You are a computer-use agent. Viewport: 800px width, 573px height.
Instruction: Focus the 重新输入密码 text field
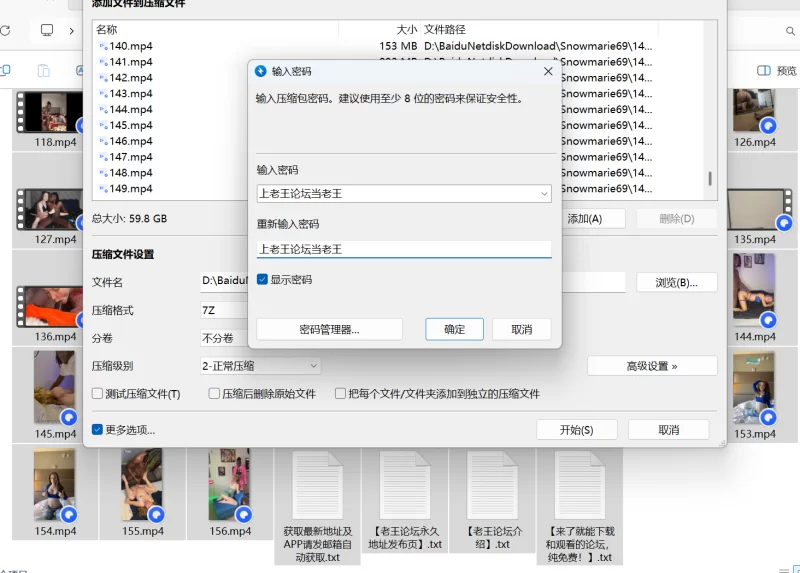click(x=404, y=249)
